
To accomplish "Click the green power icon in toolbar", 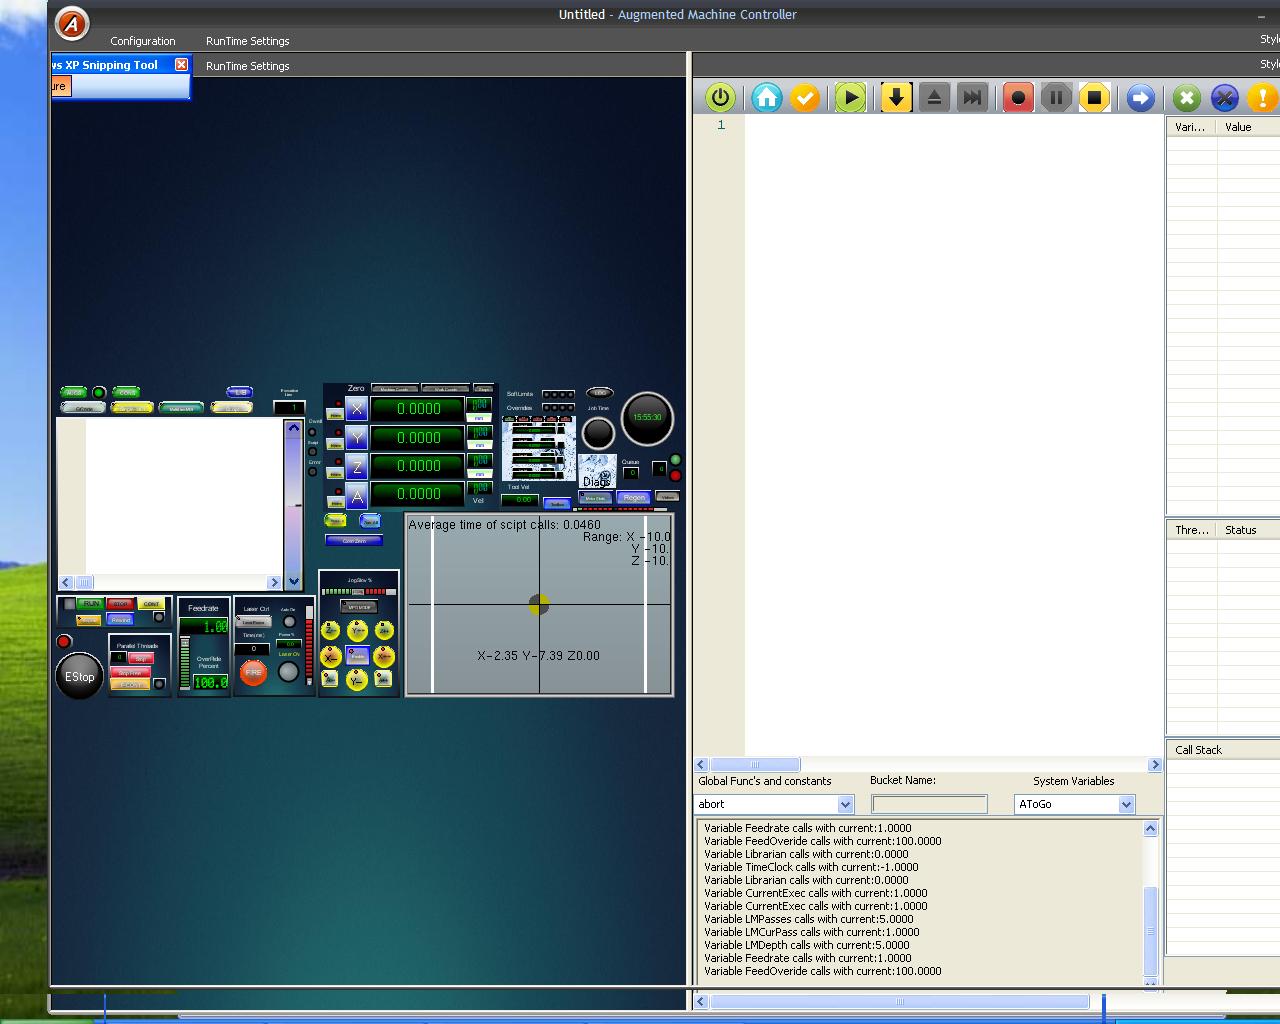I will (x=720, y=98).
